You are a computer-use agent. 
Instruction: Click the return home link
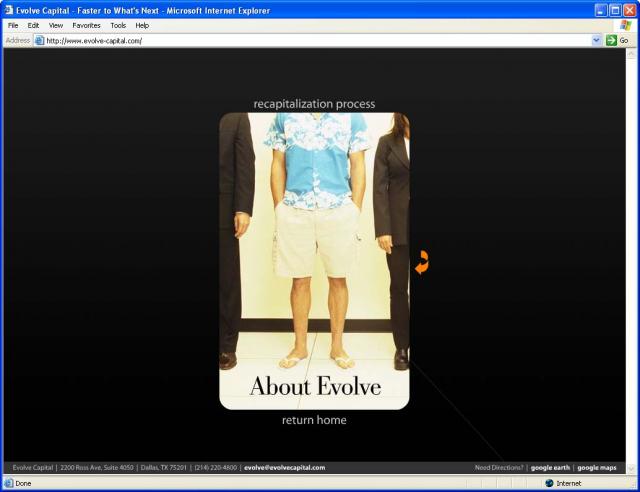(314, 420)
